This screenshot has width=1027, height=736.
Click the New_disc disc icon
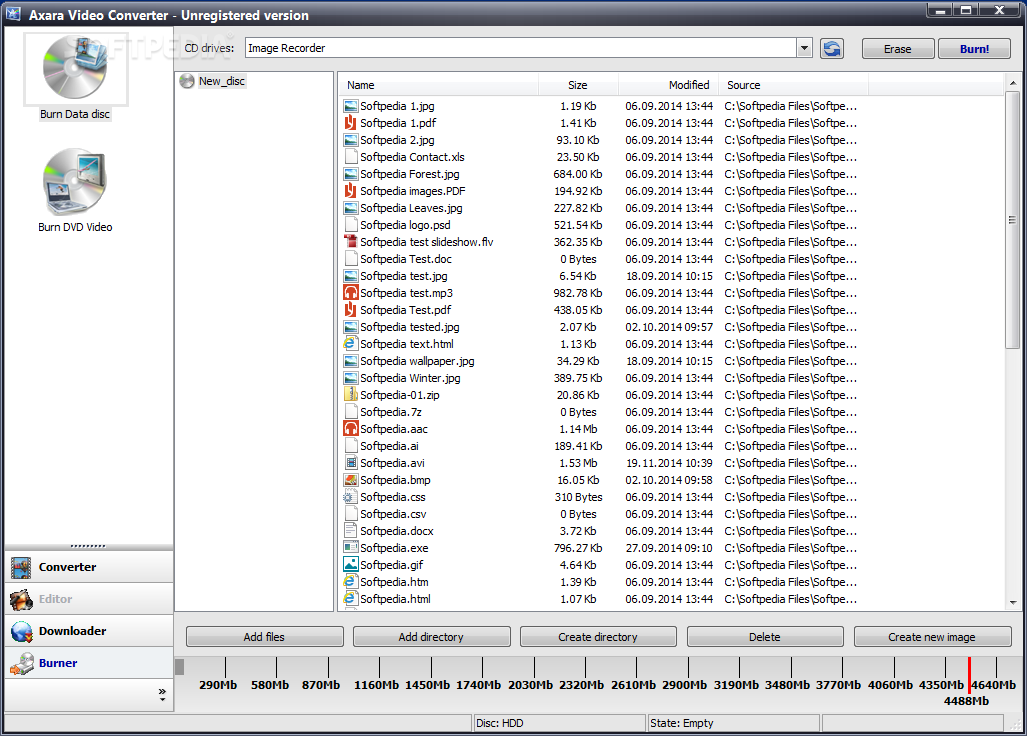(x=187, y=81)
